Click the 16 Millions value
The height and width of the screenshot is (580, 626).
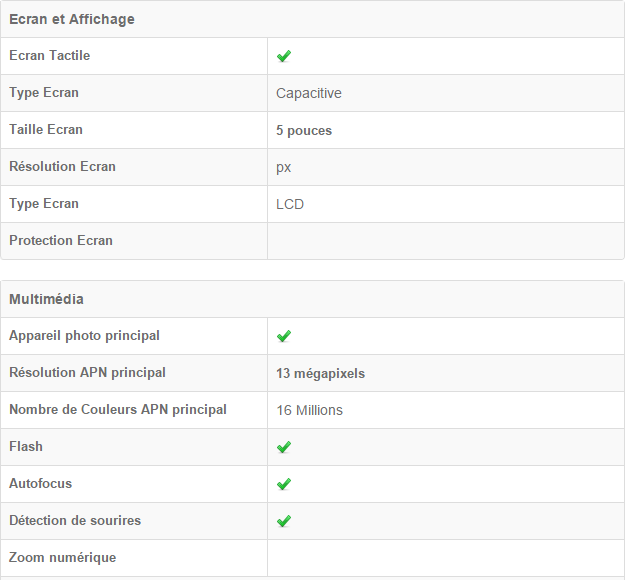(310, 410)
